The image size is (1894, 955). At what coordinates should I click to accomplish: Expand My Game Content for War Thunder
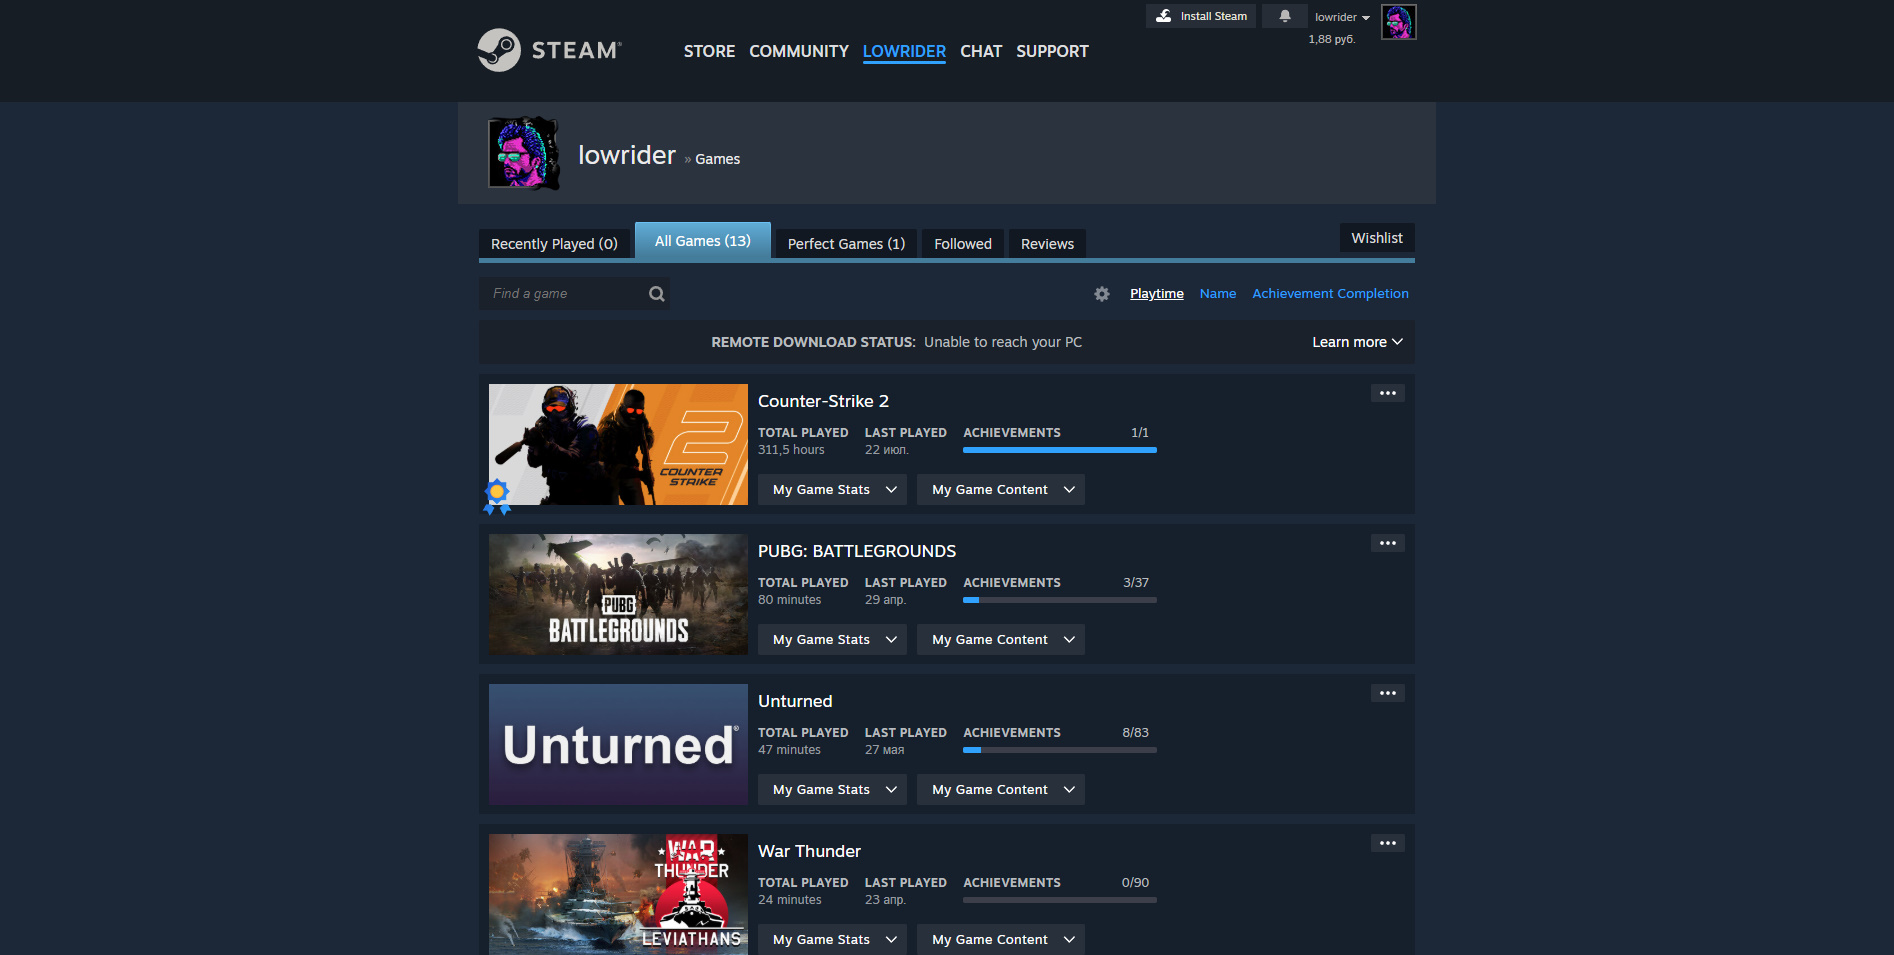pos(1001,940)
